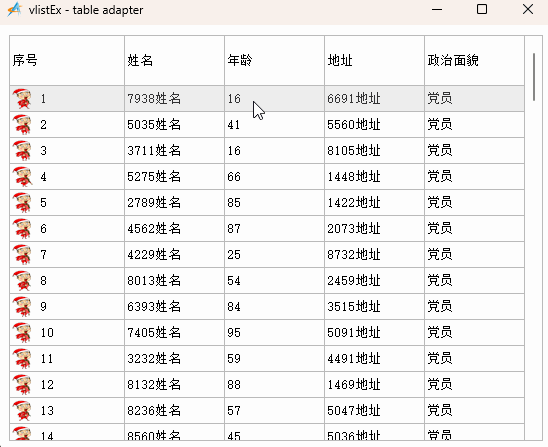Select the cell 5035姓名
The image size is (548, 447).
point(174,125)
